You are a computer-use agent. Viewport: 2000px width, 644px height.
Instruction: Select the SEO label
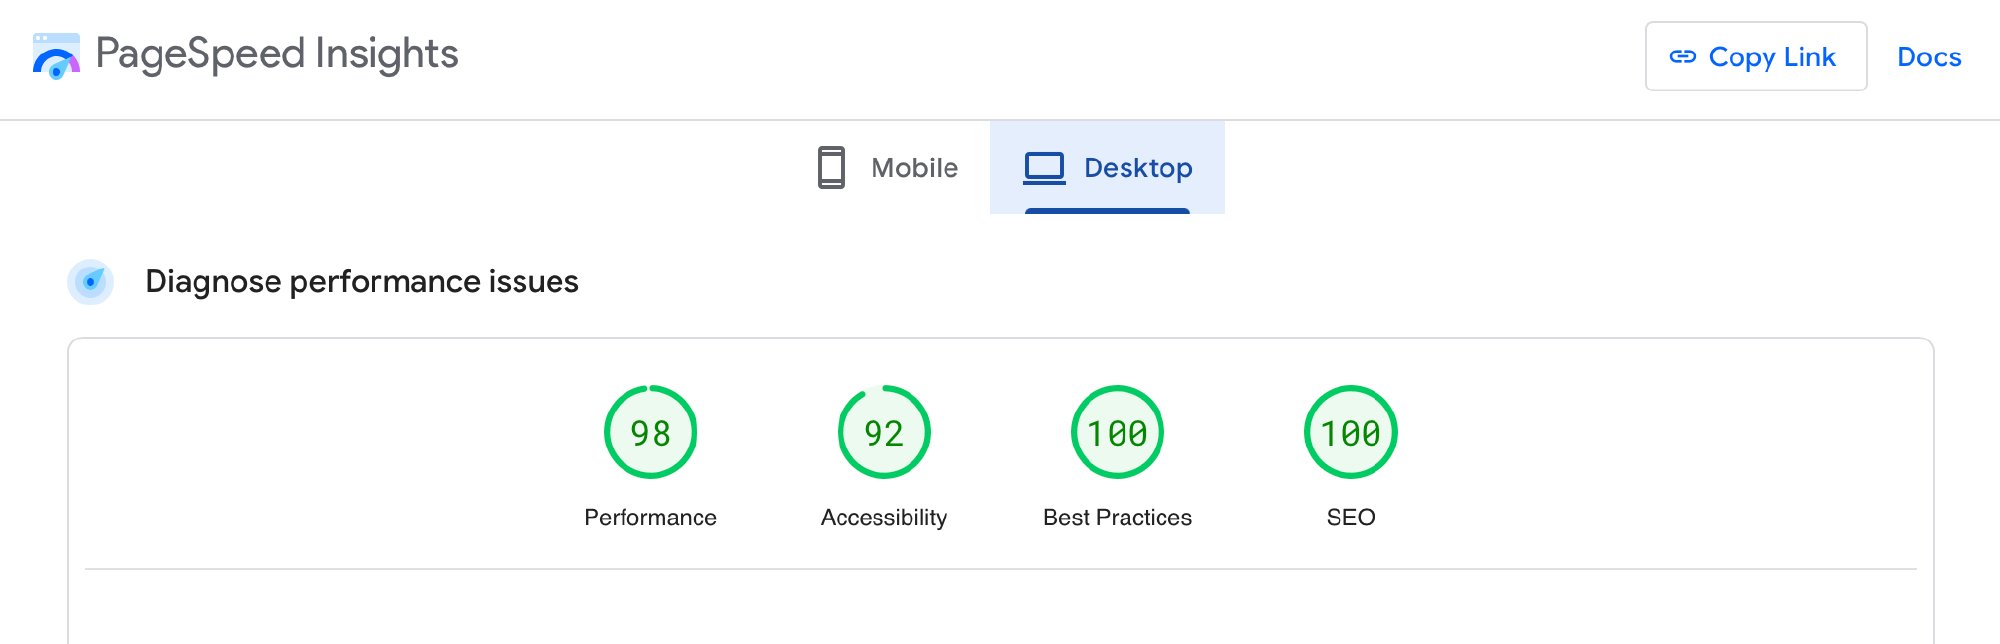click(x=1350, y=517)
